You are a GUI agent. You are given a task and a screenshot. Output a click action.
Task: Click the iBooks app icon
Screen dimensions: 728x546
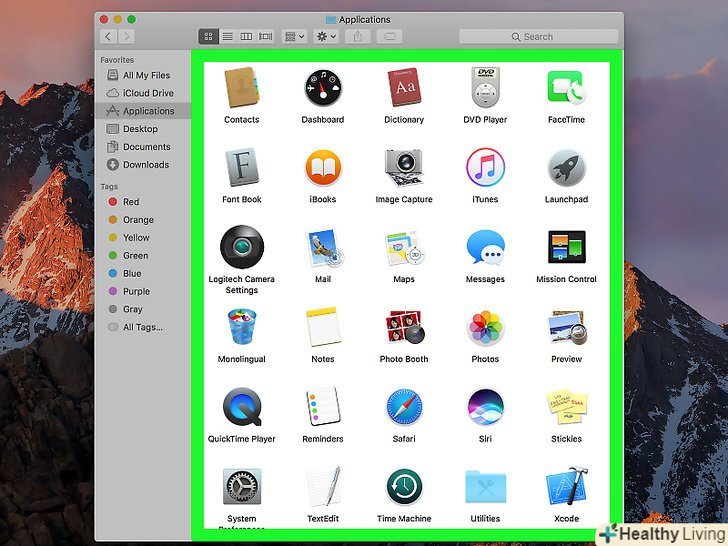point(323,168)
